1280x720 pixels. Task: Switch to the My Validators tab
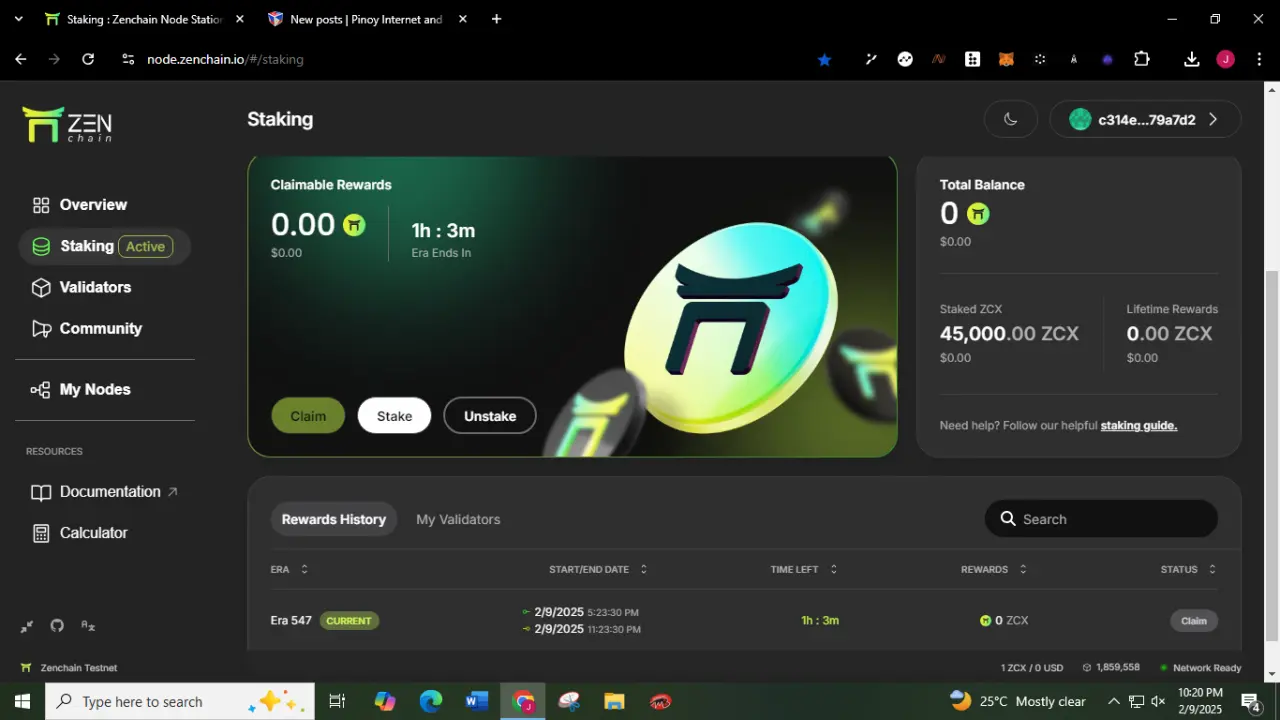(458, 519)
